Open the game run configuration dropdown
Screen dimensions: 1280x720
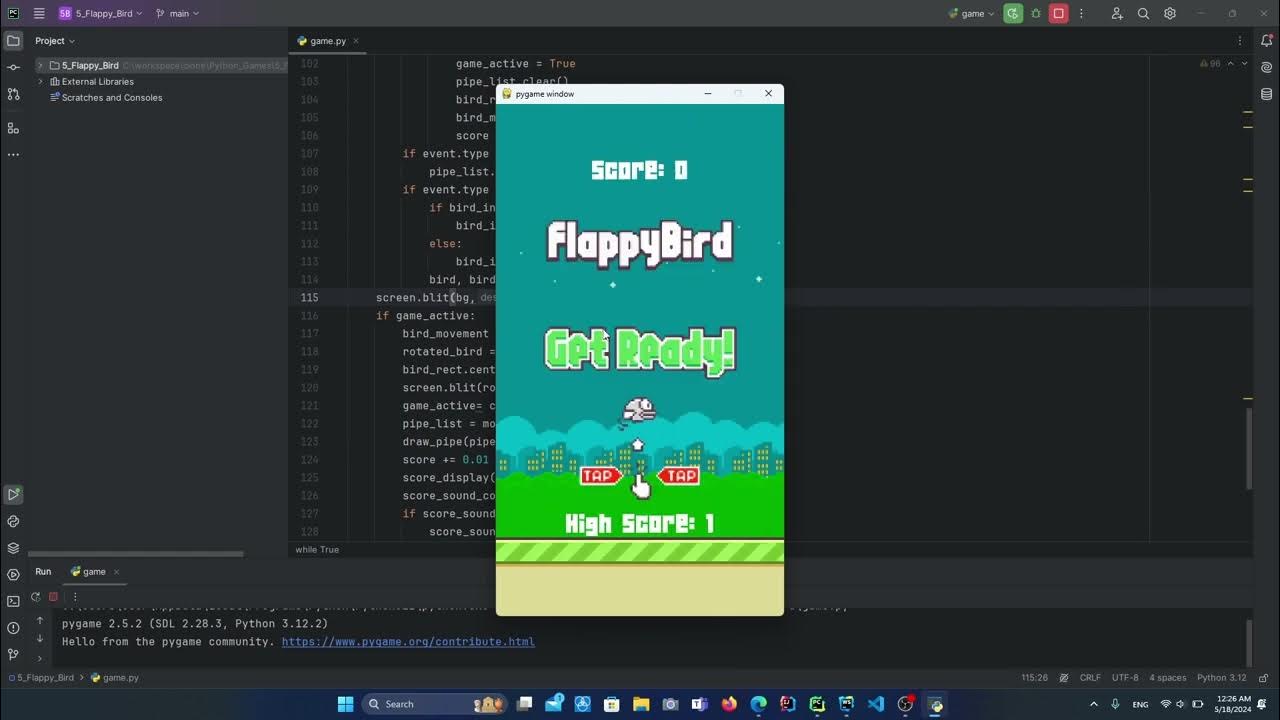click(971, 13)
